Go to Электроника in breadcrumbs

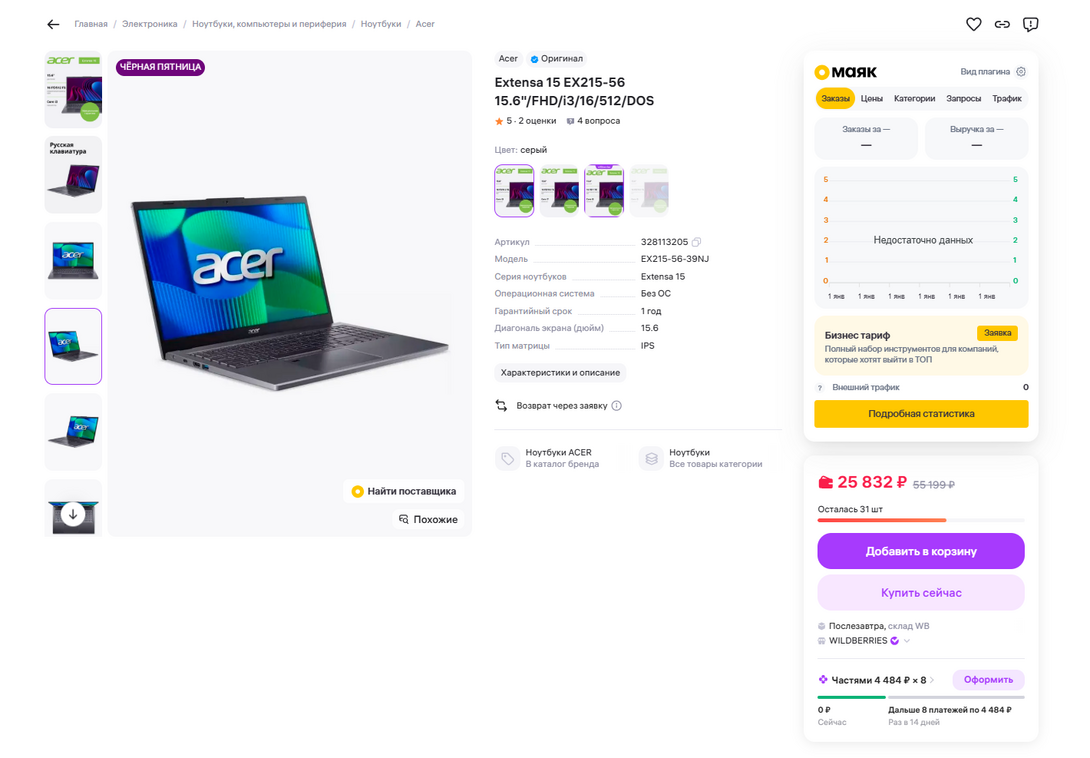(x=150, y=24)
